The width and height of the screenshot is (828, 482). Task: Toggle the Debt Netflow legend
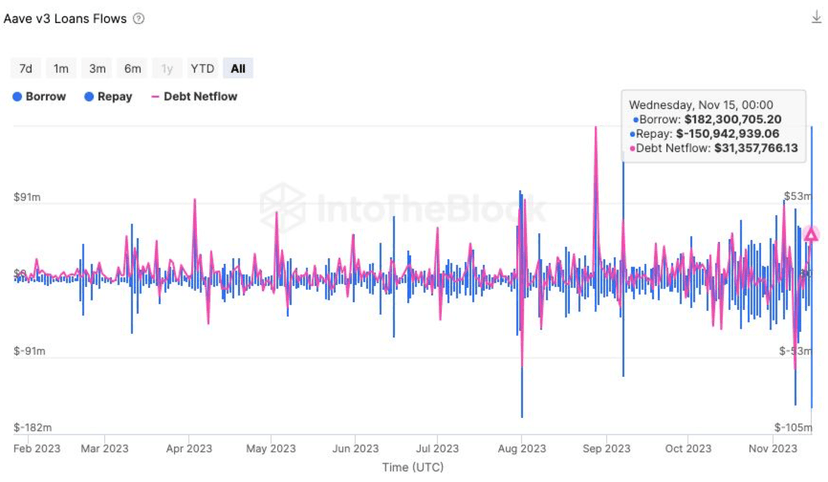[194, 97]
